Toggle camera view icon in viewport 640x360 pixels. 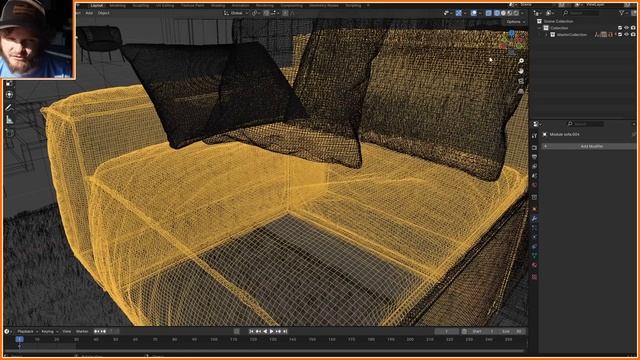click(521, 81)
